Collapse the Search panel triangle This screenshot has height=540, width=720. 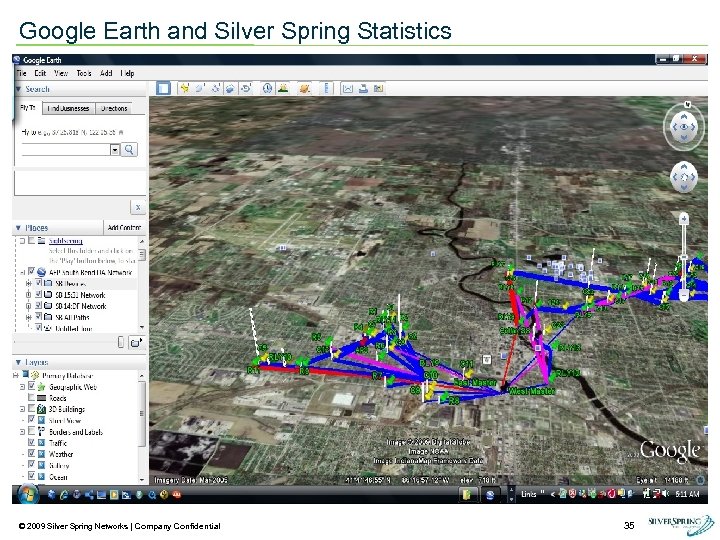(18, 89)
